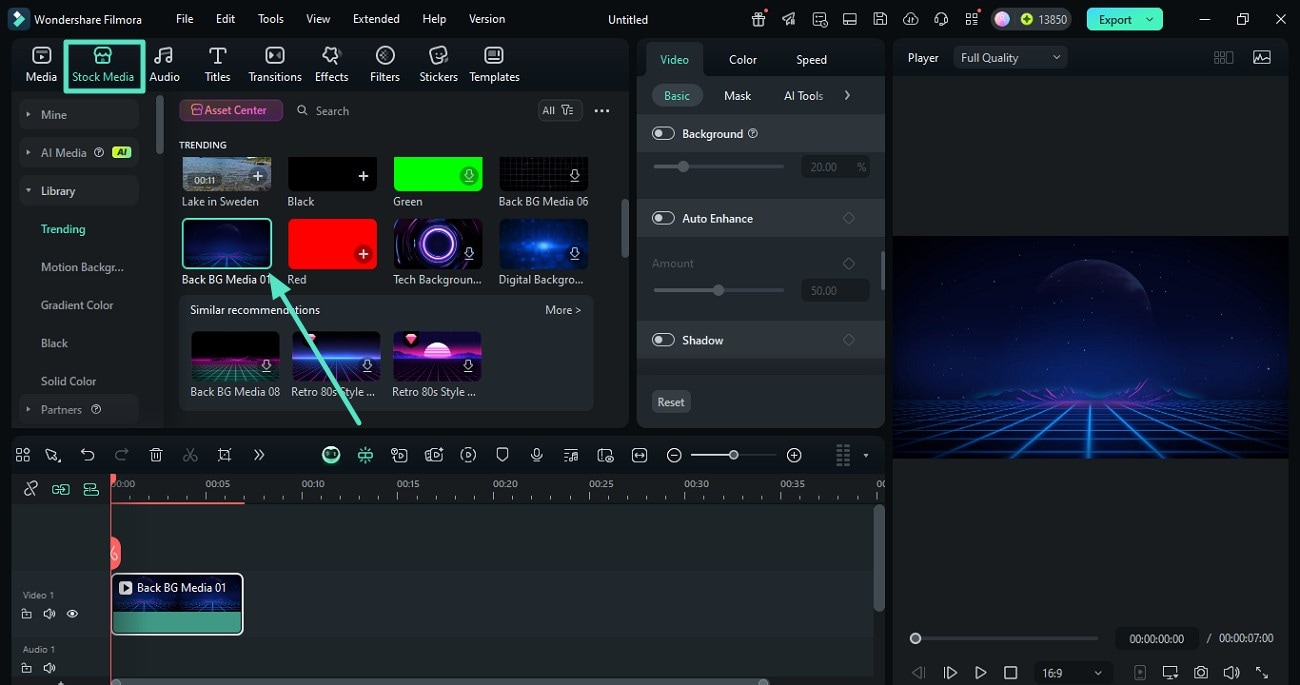Add the Red clip with the plus icon

363,254
